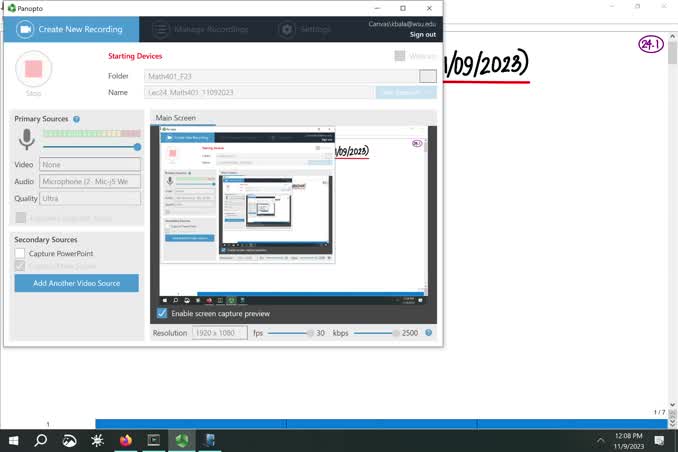Toggle Enable screen capture preview checkbox
Screen dimensions: 678x452
(163, 313)
